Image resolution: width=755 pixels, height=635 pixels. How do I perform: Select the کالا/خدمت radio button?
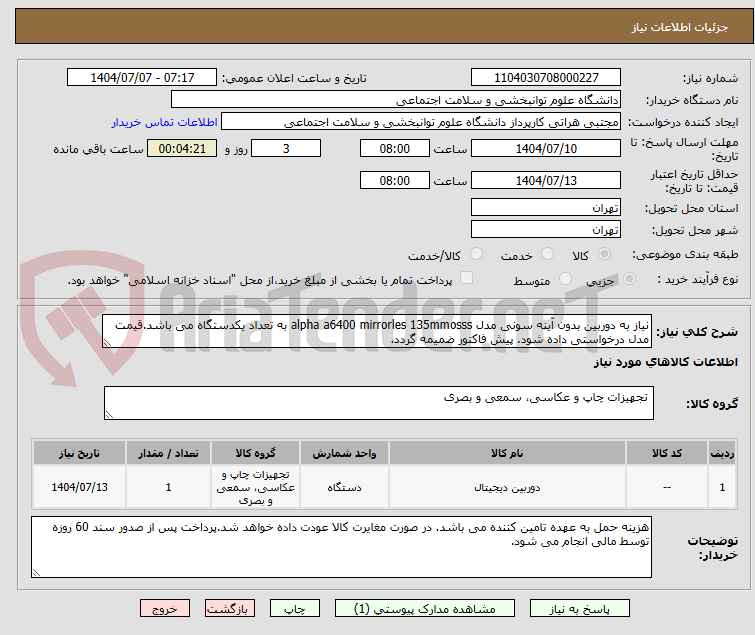(476, 254)
